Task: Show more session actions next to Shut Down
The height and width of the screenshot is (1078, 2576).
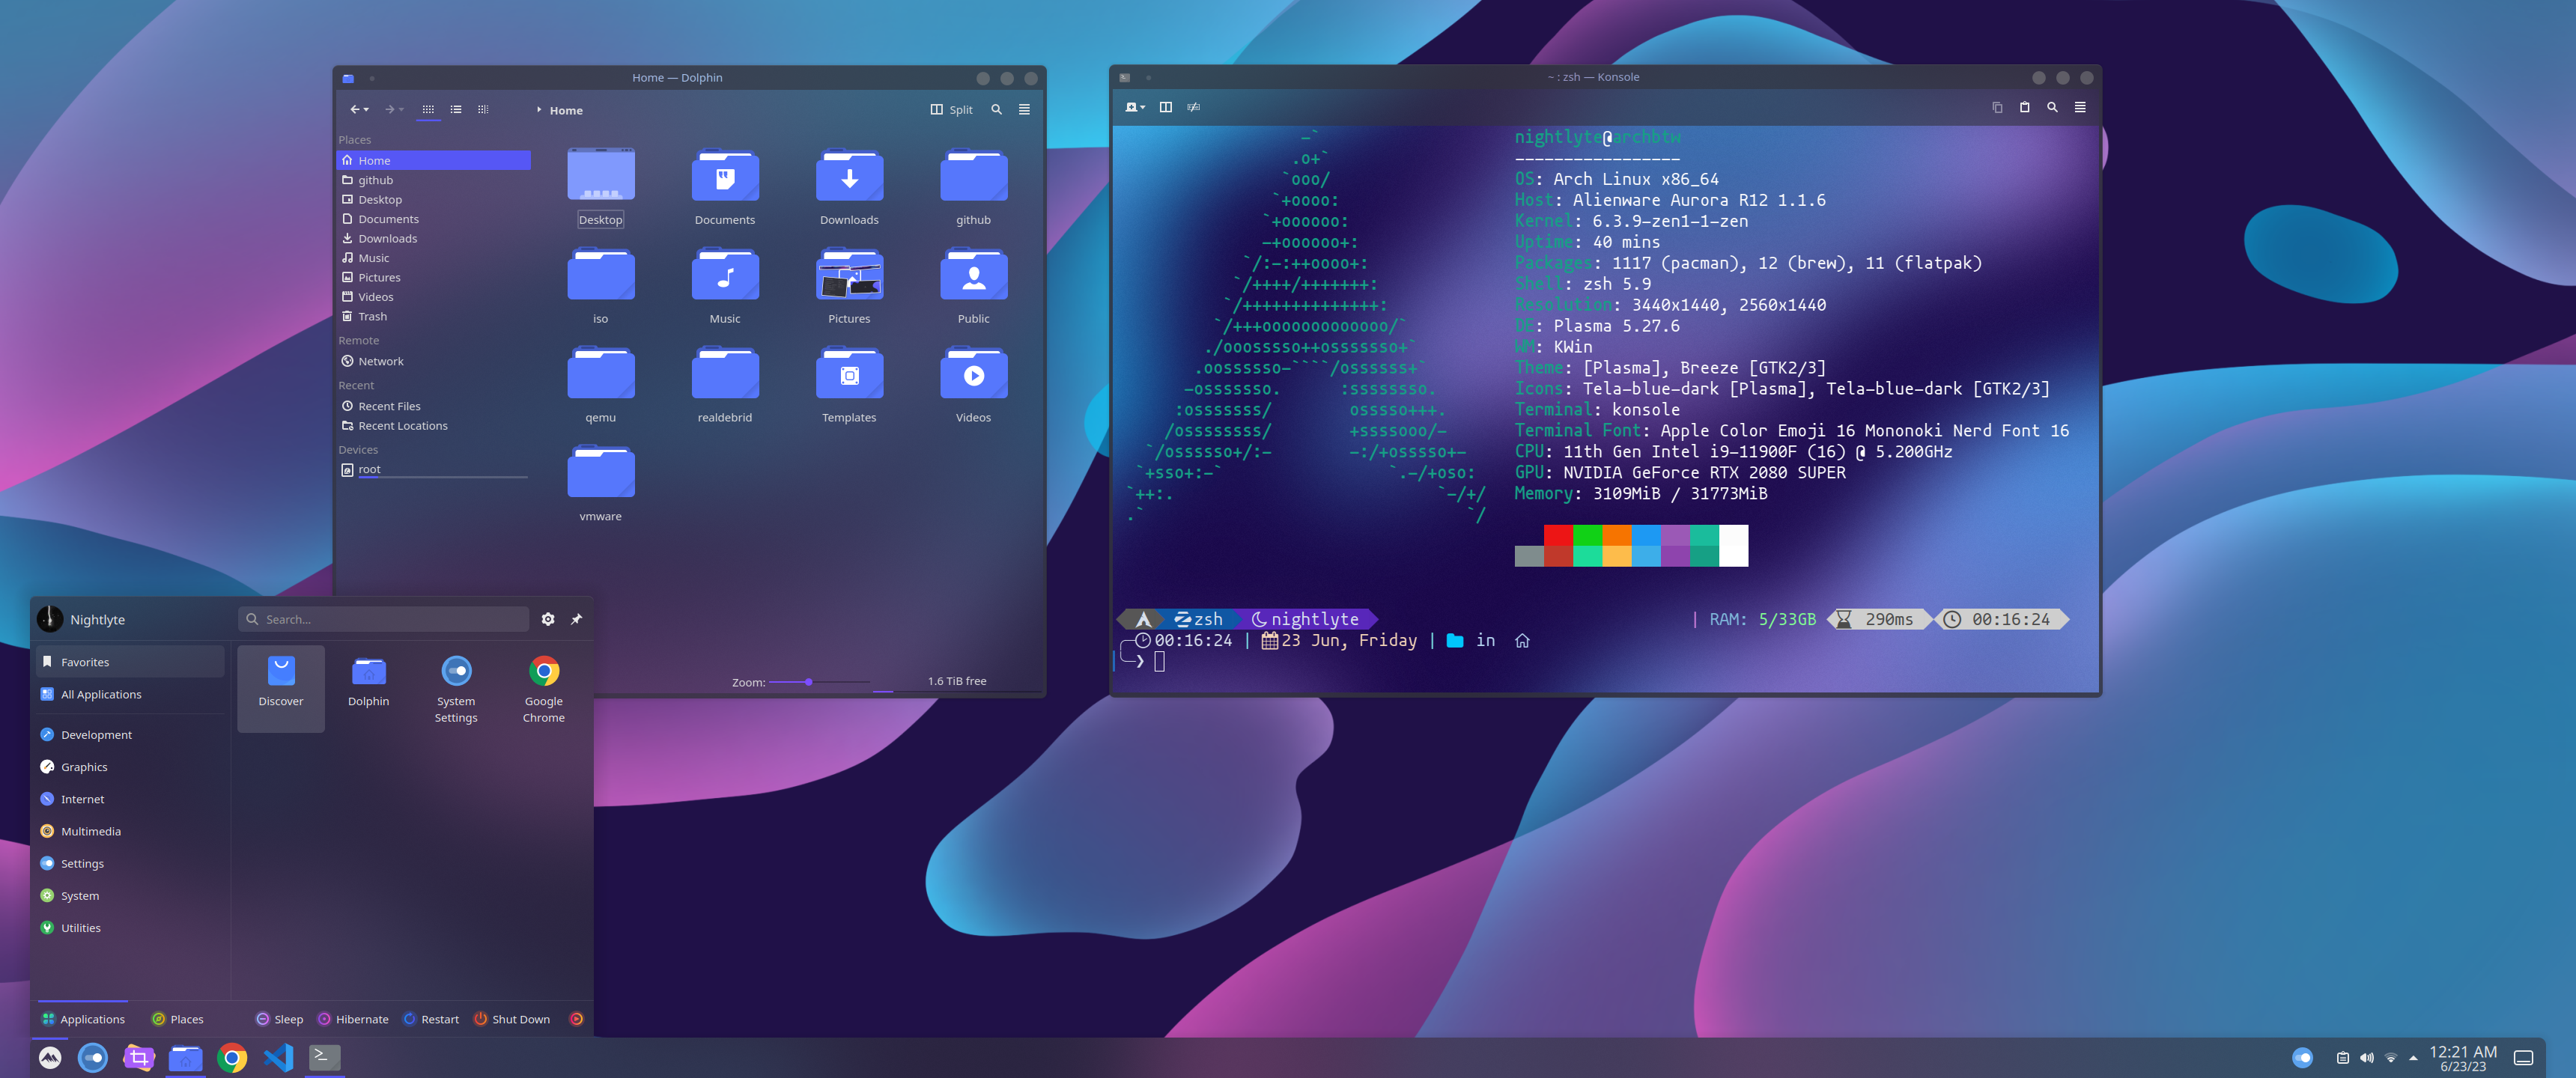Action: (576, 1019)
